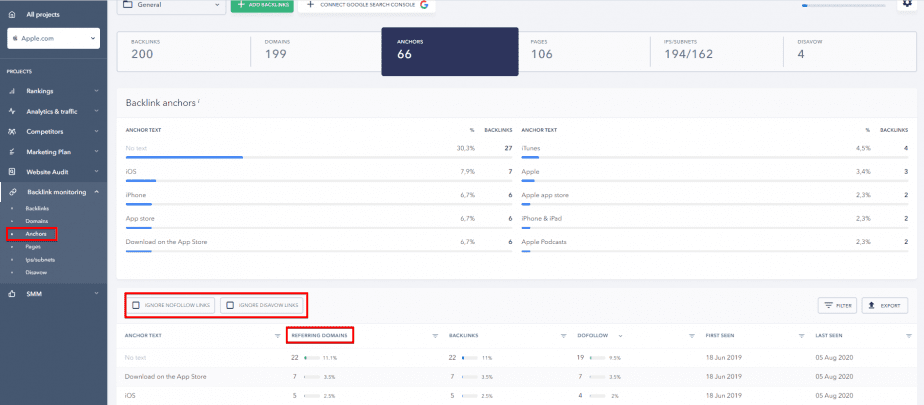The image size is (924, 405).
Task: Open Ips/subnets in sidebar submenu
Action: point(40,259)
